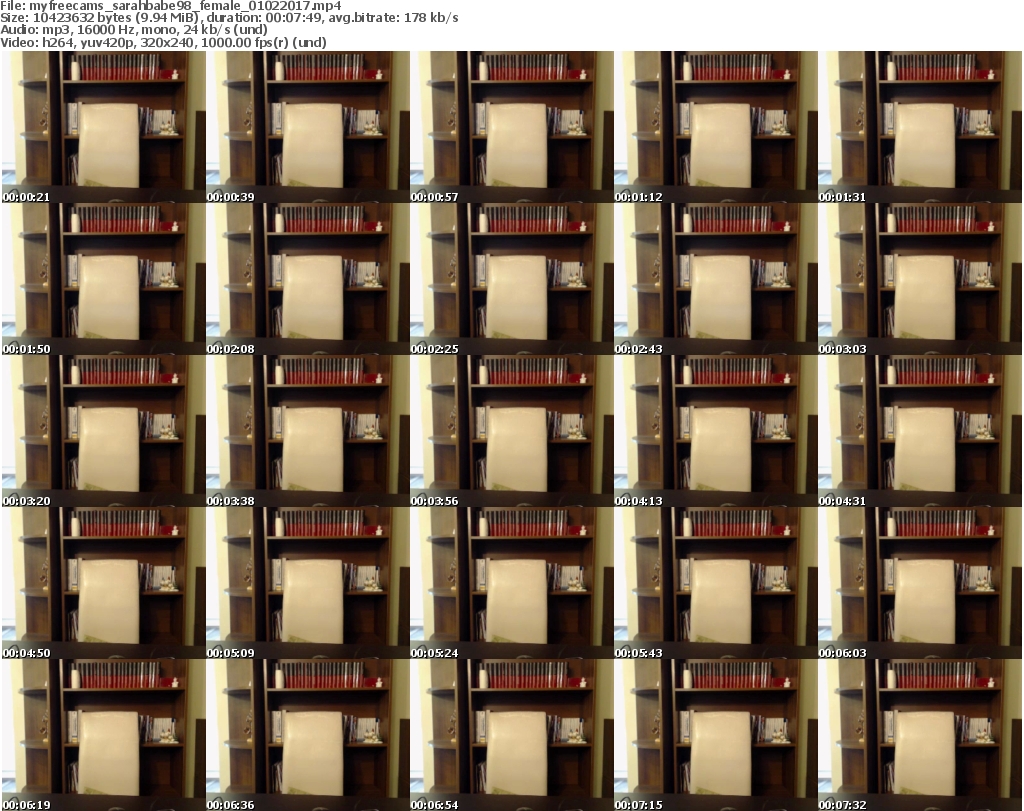The height and width of the screenshot is (811, 1024).
Task: Select the thumbnail at timestamp 00:01:12
Action: 716,127
